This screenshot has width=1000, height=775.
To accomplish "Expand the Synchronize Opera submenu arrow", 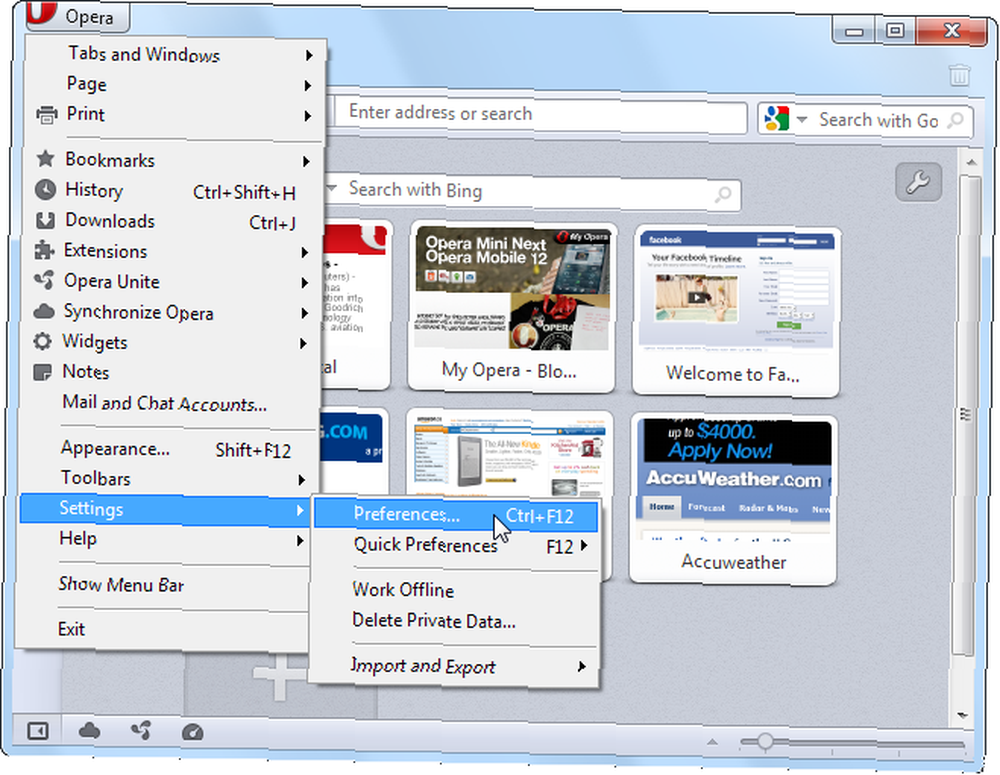I will 305,313.
